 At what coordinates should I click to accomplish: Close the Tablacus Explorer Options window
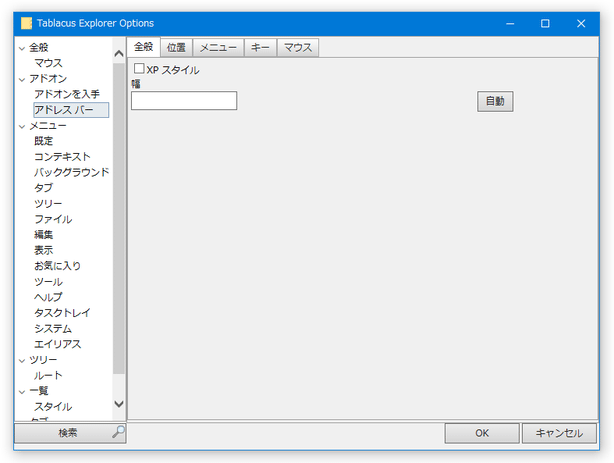pos(581,24)
